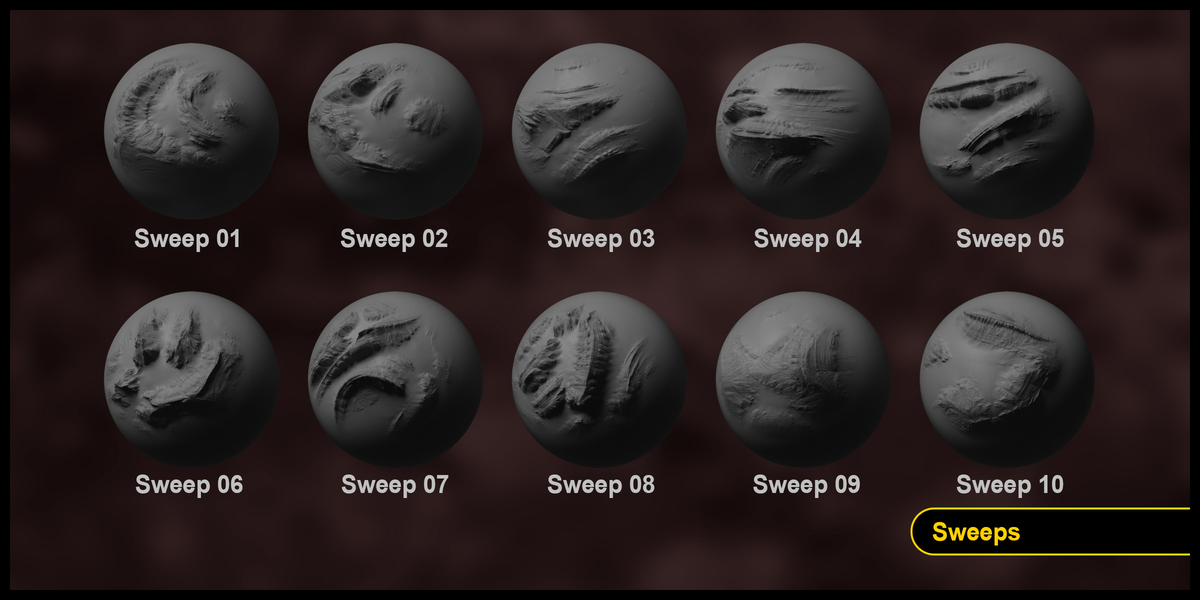Select the Sweep 08 sphere preview
This screenshot has height=600, width=1200.
click(599, 379)
